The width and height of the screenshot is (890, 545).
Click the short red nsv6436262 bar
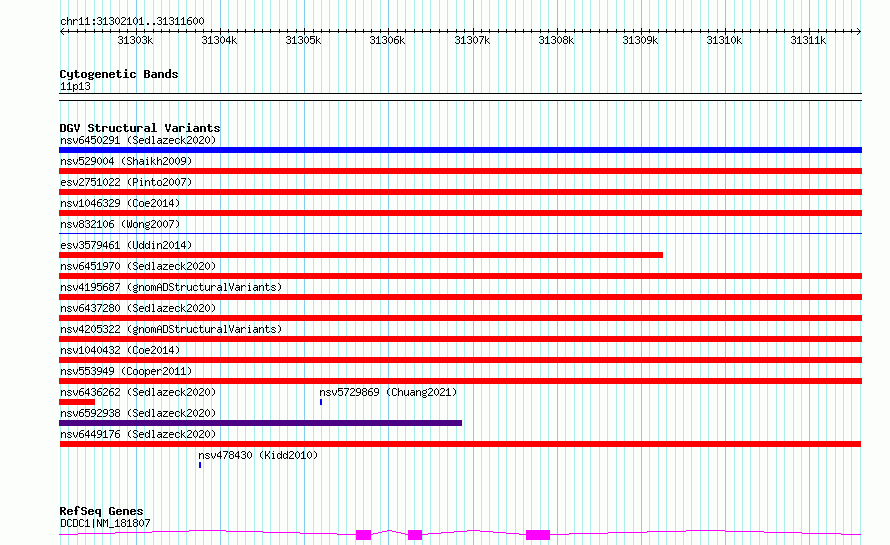click(x=77, y=402)
